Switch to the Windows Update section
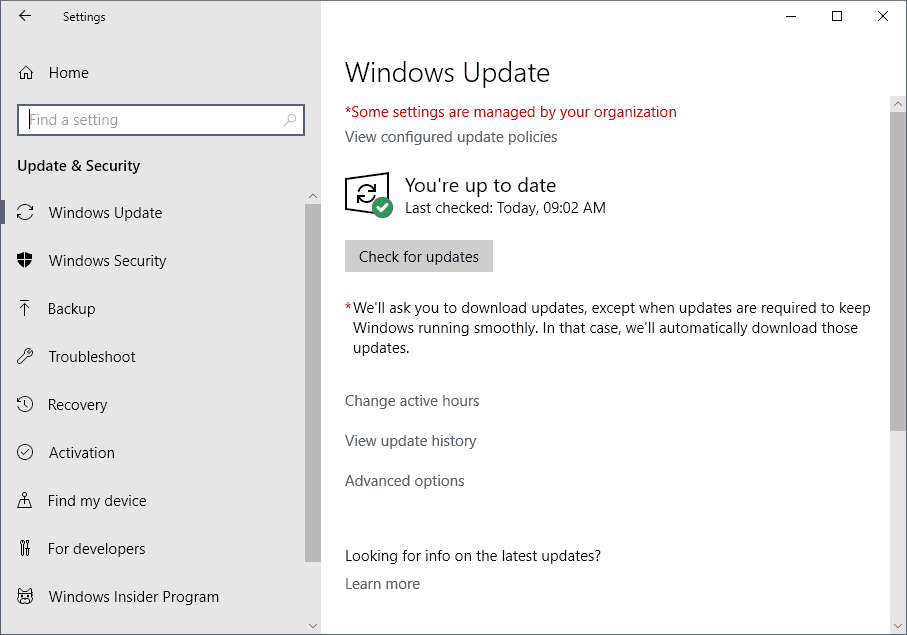 coord(105,212)
